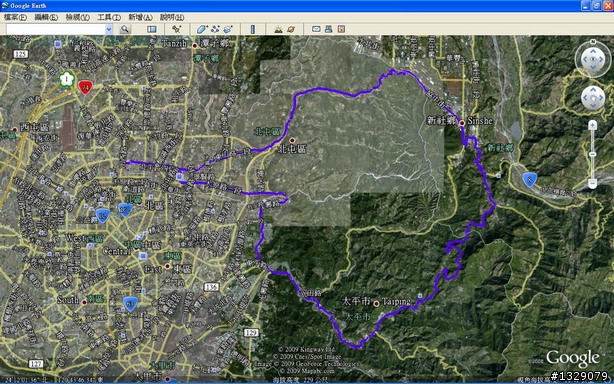
Task: Click the East district marker dot
Action: point(167,266)
